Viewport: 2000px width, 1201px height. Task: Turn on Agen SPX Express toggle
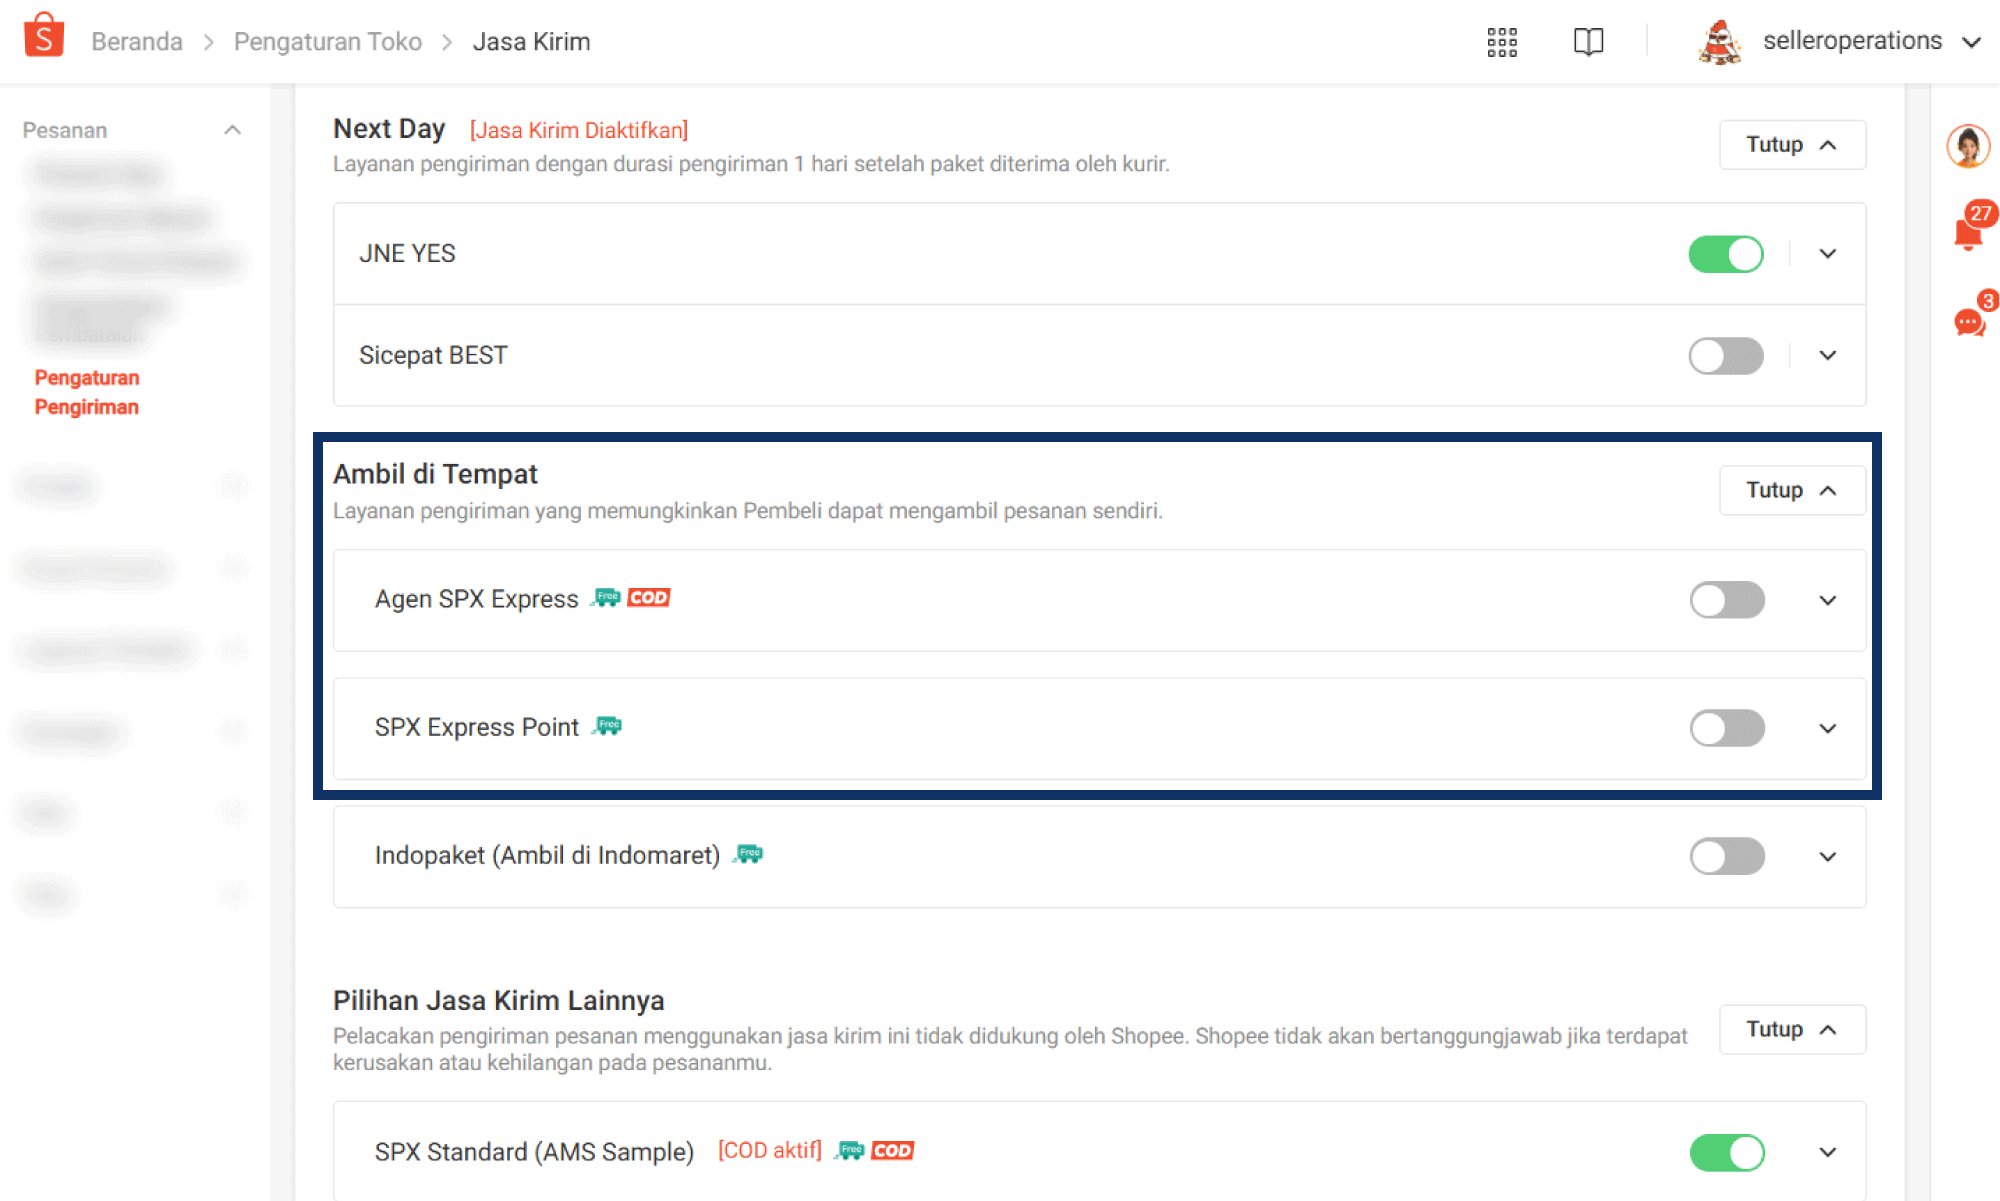(1727, 600)
